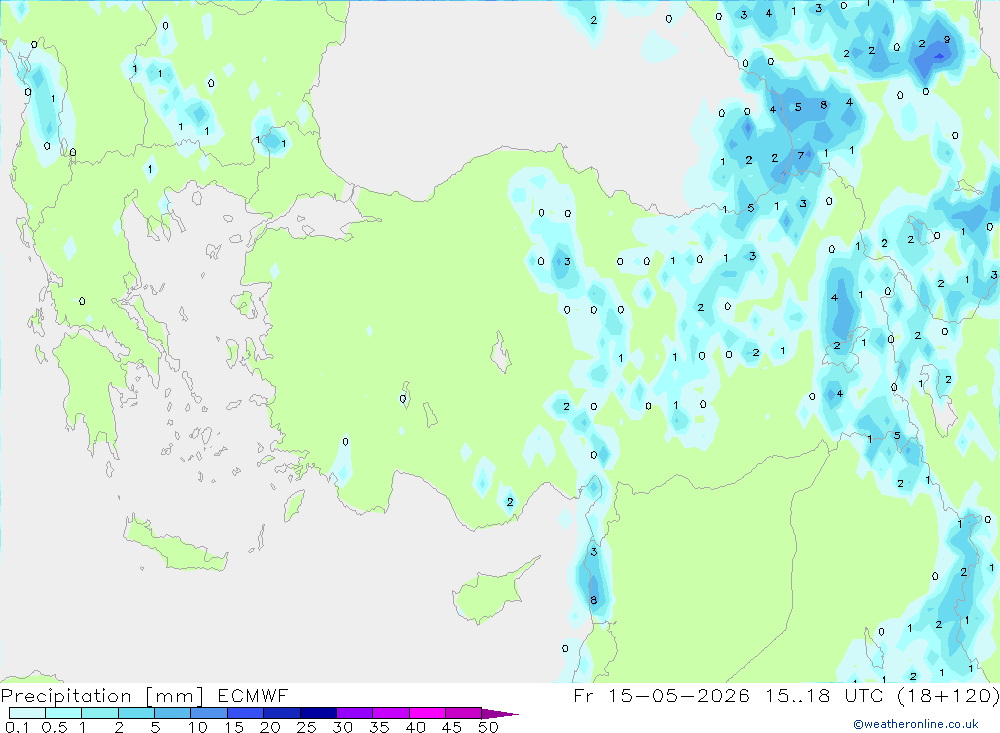Select the 40–45 mm magenta legend swatch

pyautogui.click(x=427, y=713)
